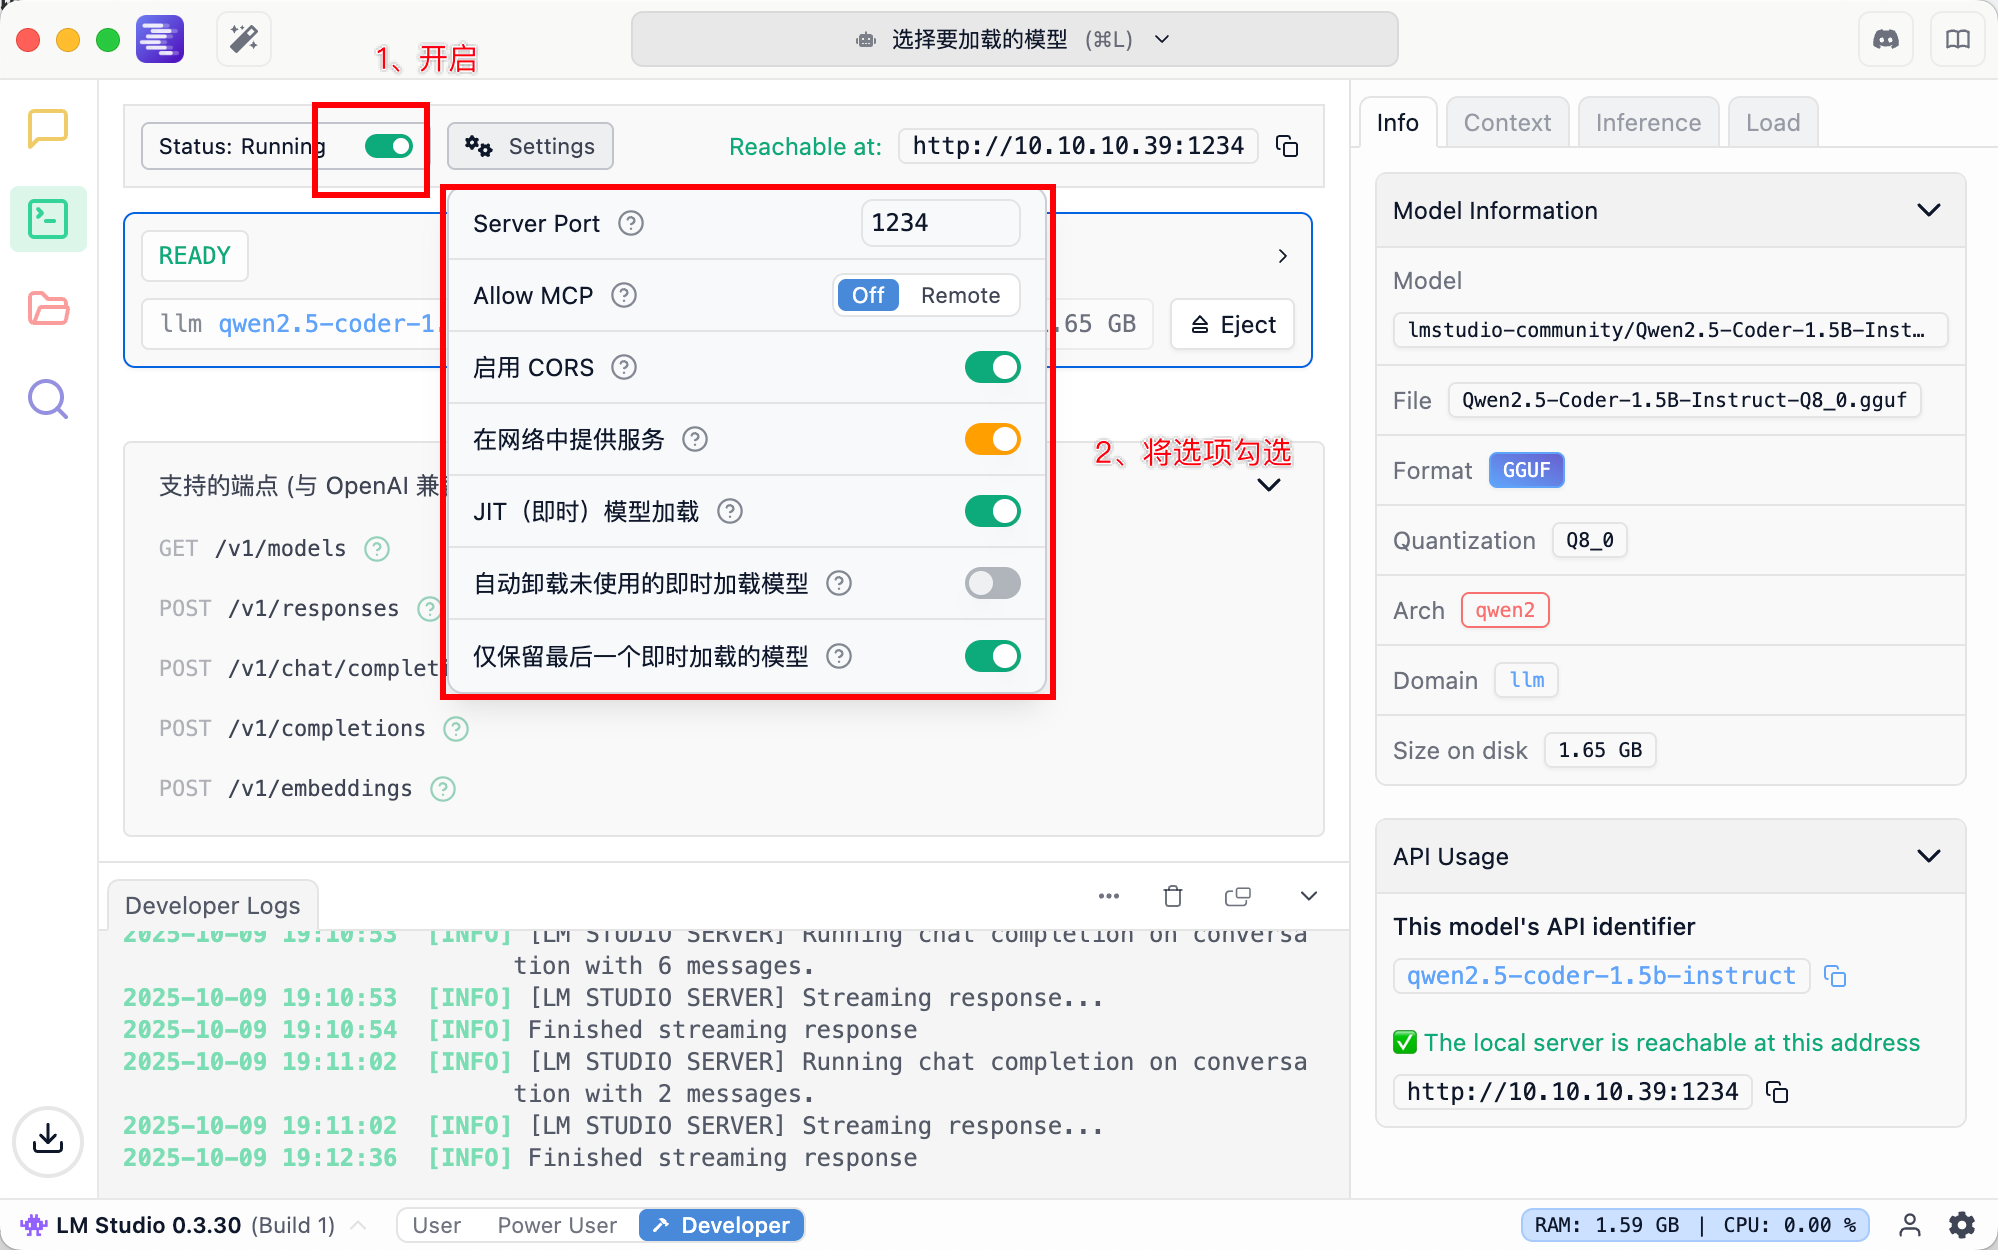
Task: Eject the loaded qwen2.5-coder model
Action: pos(1233,324)
